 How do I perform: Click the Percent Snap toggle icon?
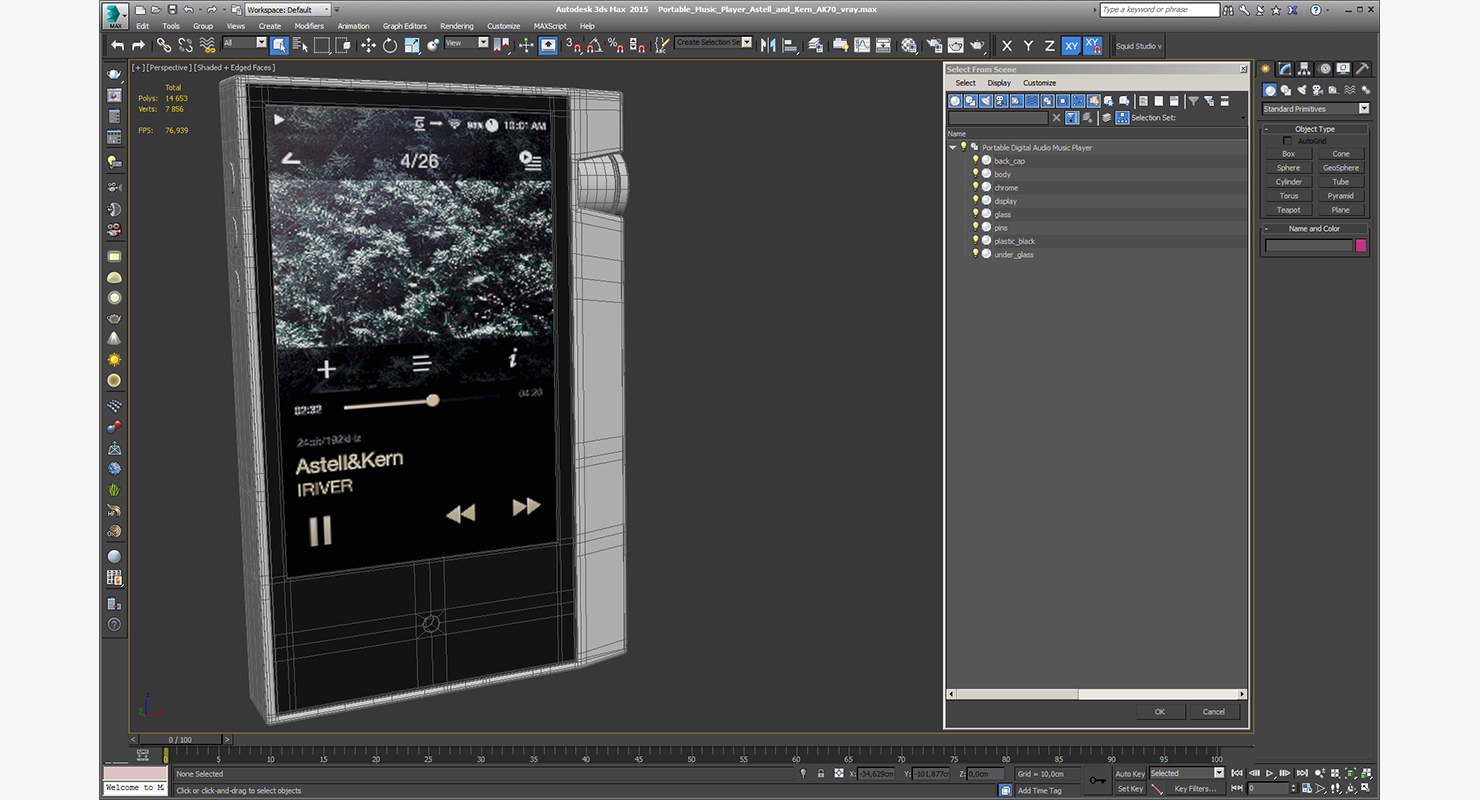click(616, 45)
